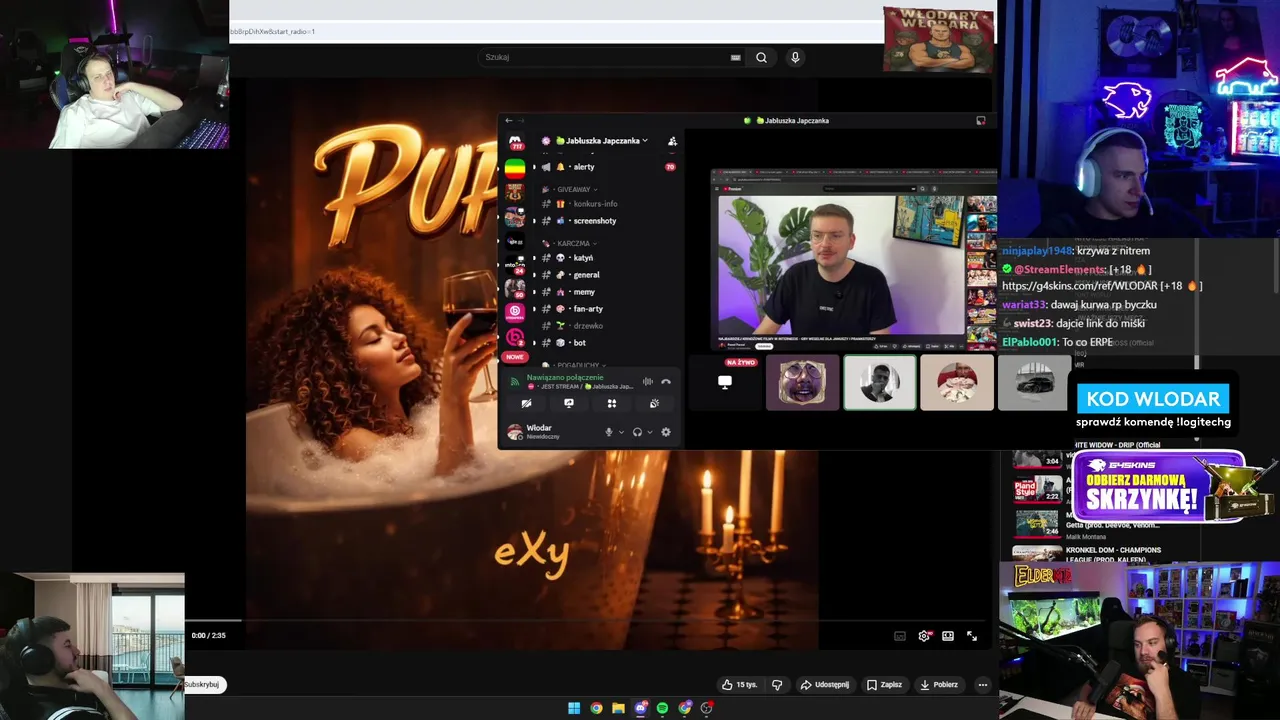This screenshot has height=720, width=1280.
Task: Open the katyń channel
Action: tap(608, 258)
